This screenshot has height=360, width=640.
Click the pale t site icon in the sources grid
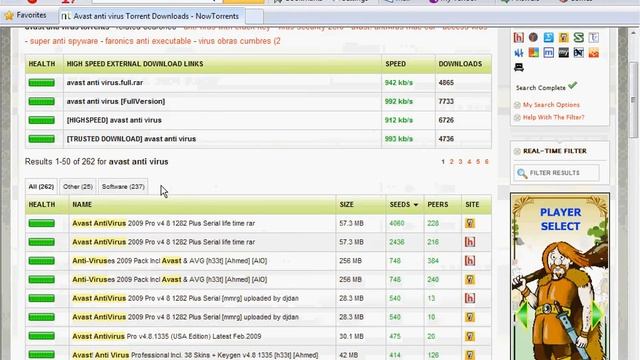pos(593,38)
